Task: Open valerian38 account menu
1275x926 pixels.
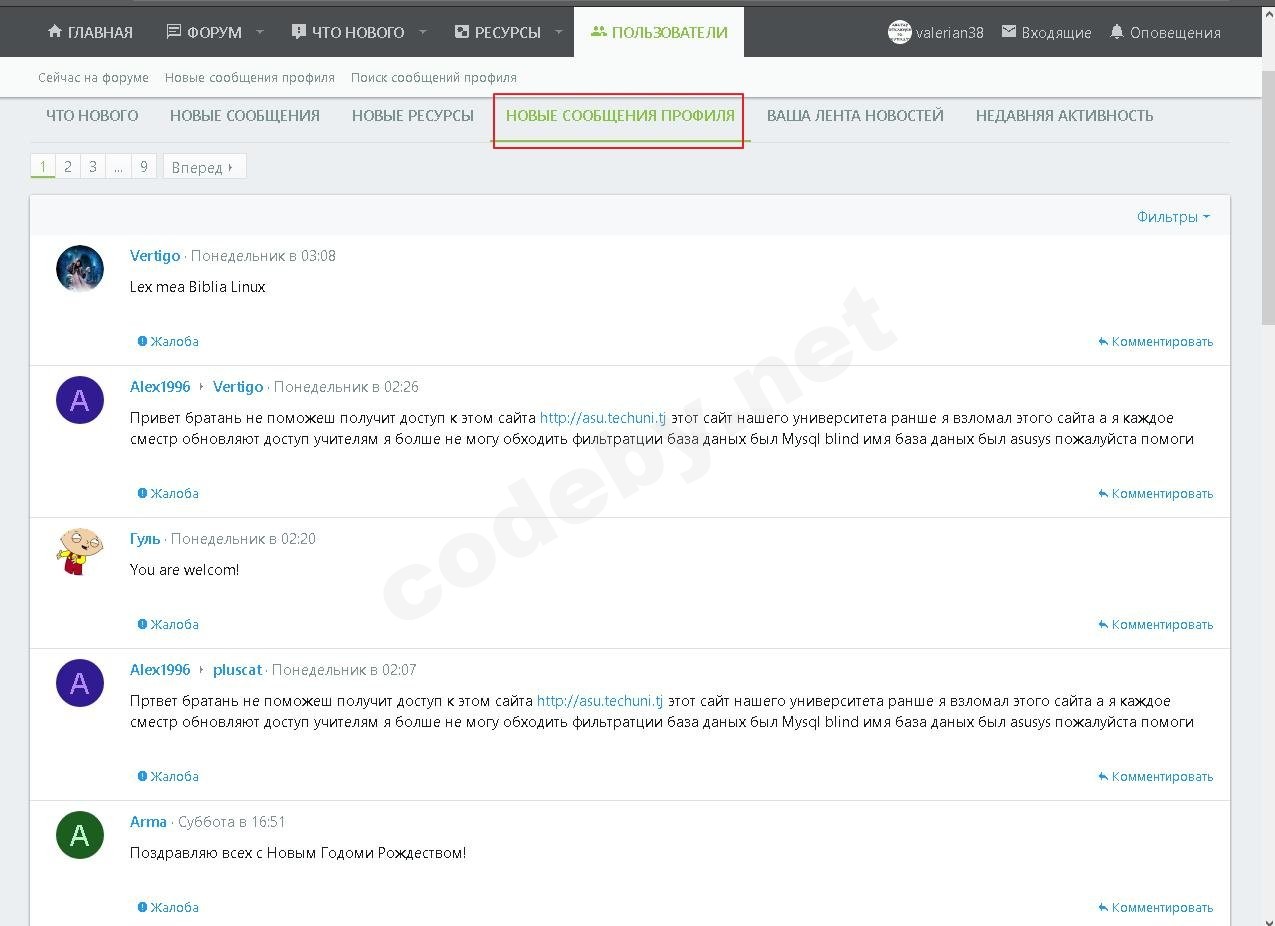Action: point(936,32)
